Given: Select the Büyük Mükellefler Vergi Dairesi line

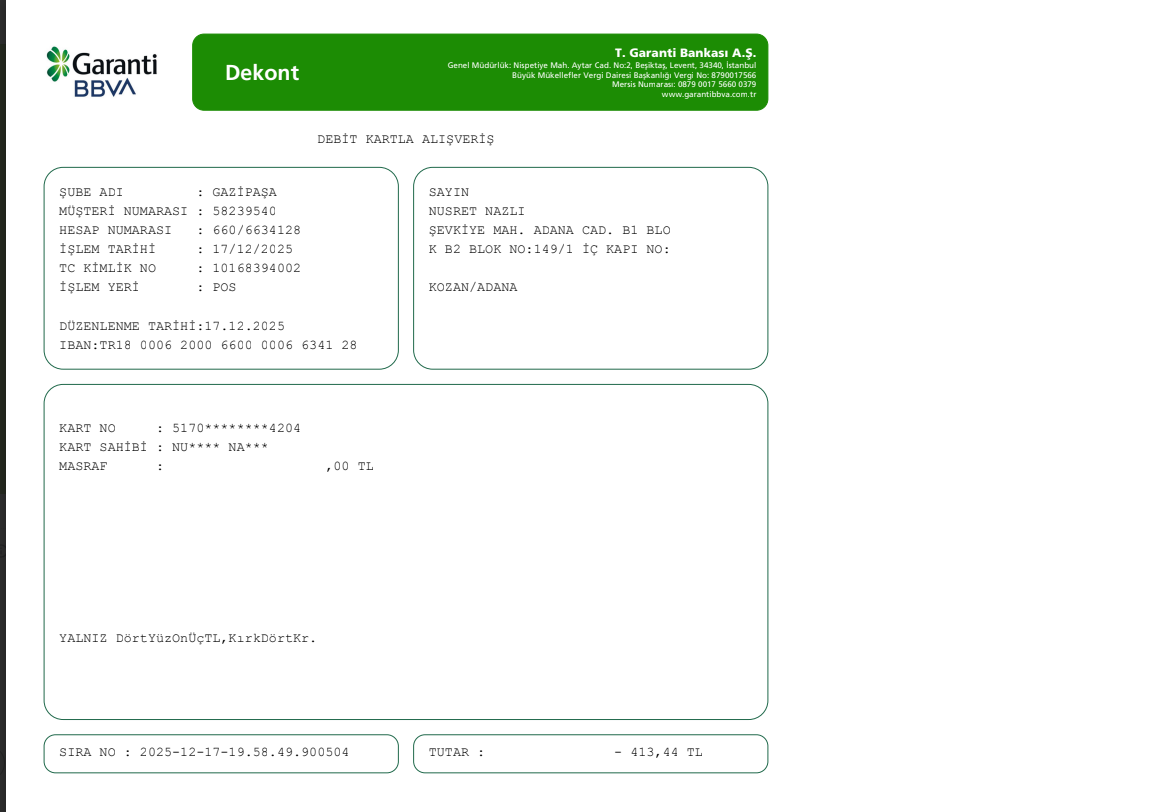Looking at the screenshot, I should coord(634,75).
